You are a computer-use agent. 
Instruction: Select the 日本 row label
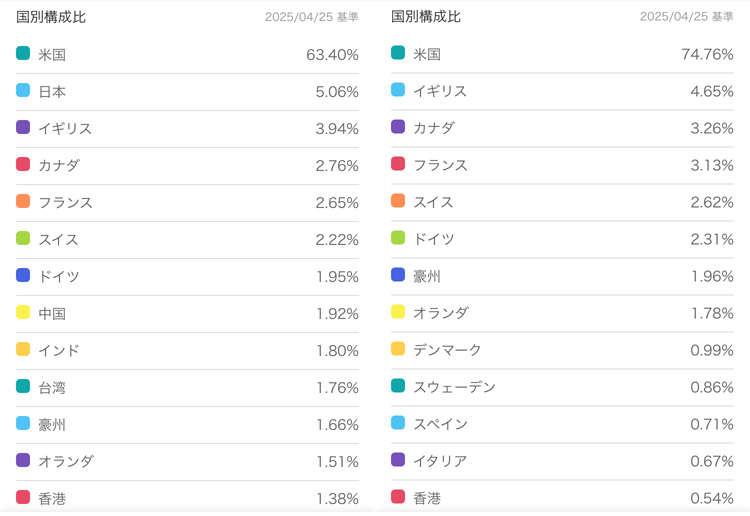click(x=52, y=91)
